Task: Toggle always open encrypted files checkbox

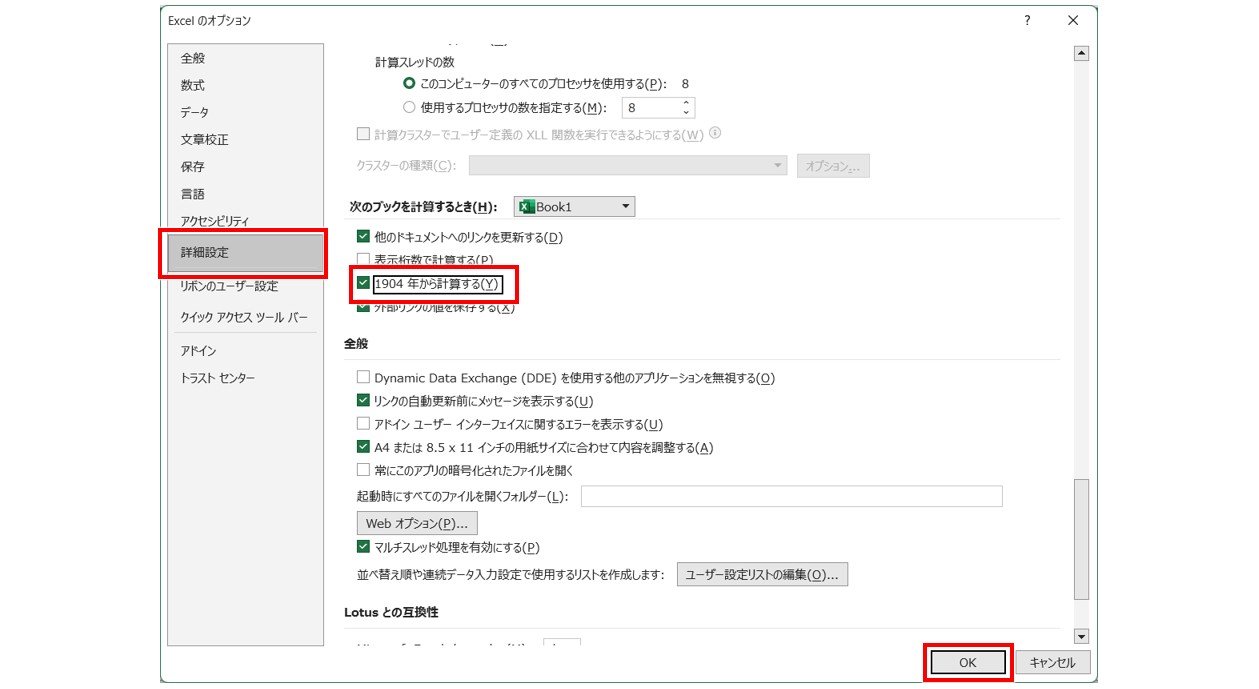Action: coord(363,470)
